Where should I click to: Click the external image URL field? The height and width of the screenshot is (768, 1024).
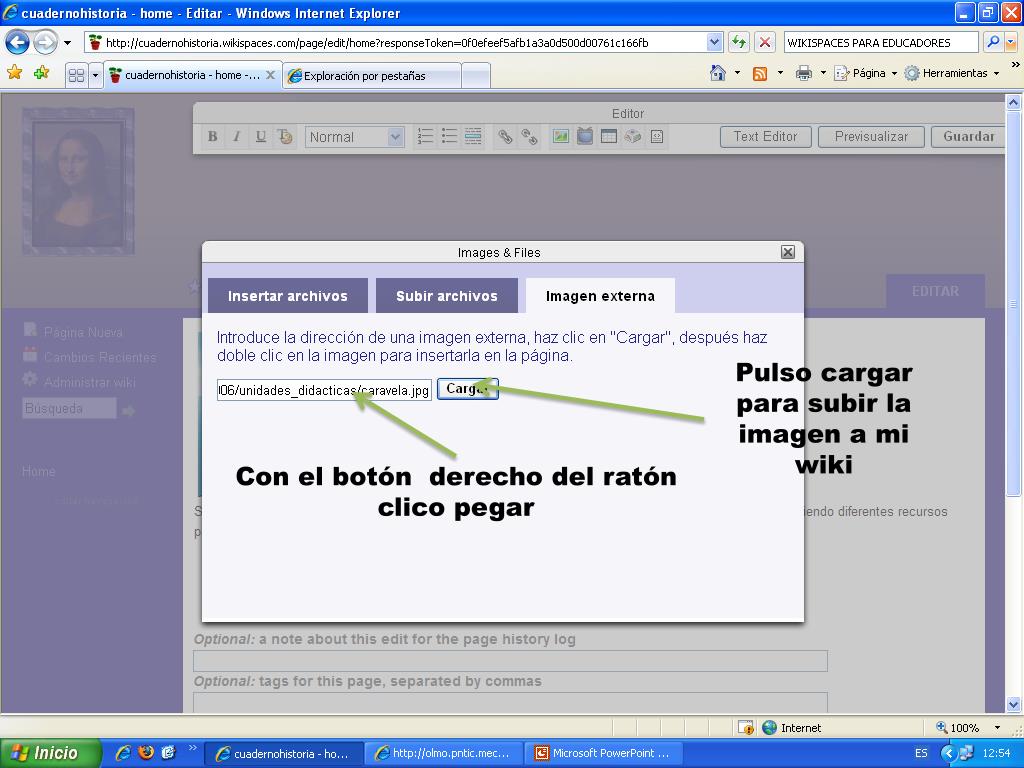(324, 390)
